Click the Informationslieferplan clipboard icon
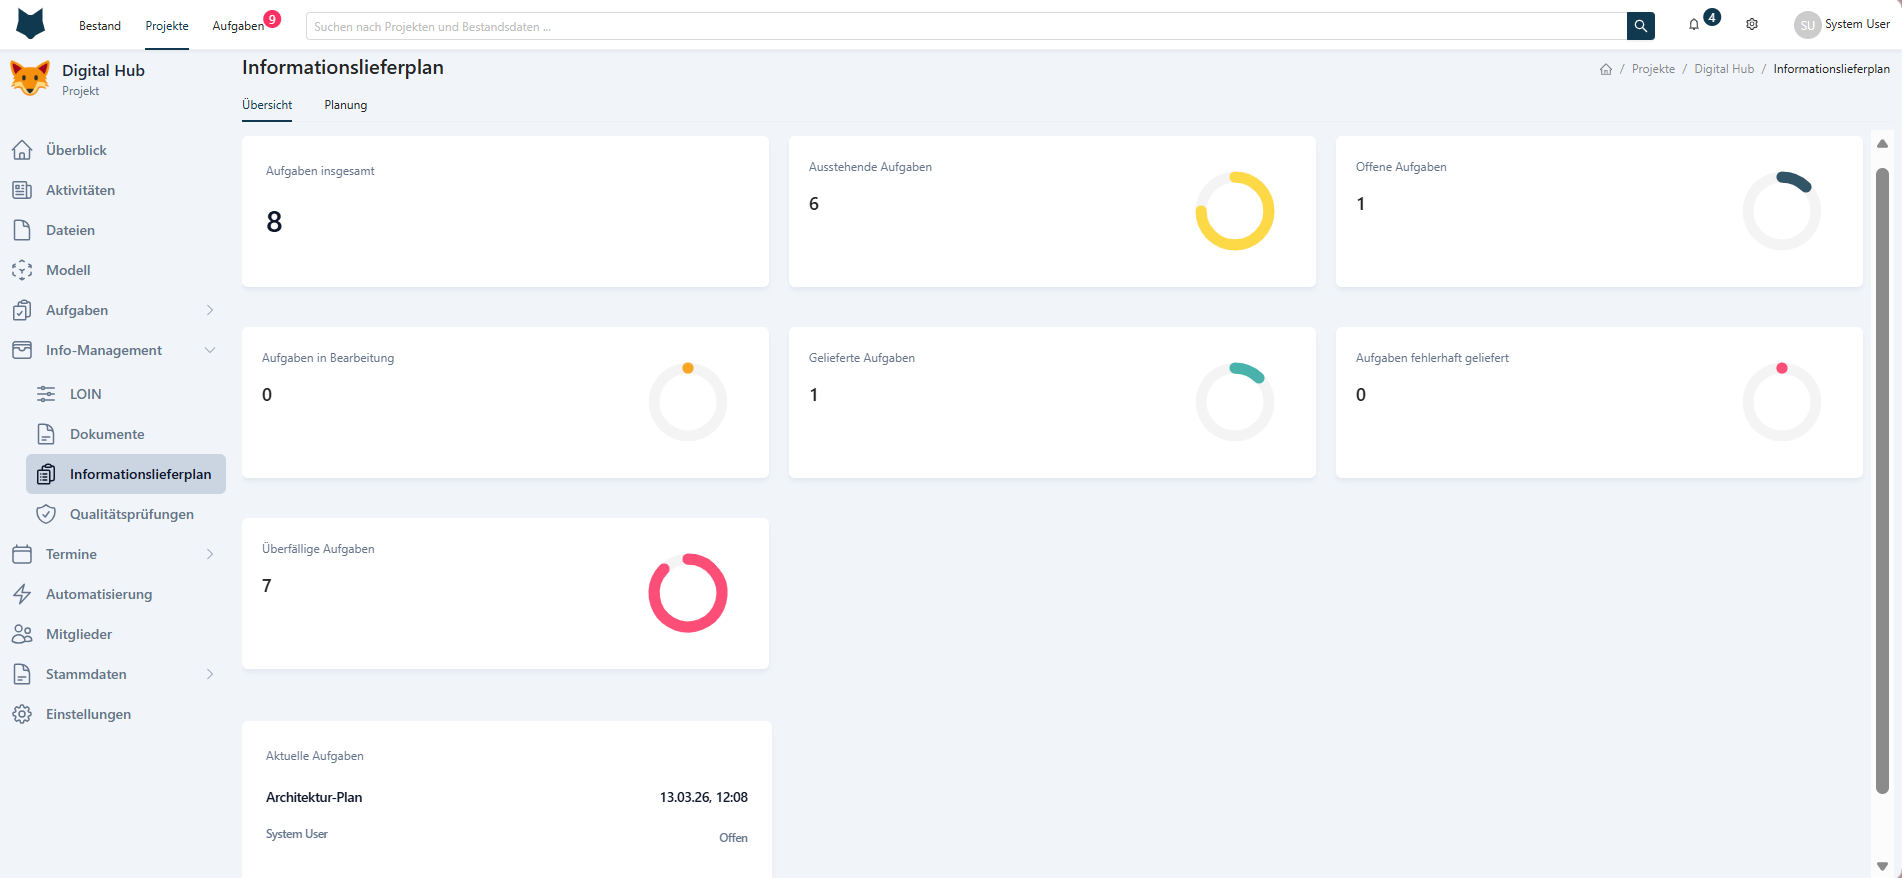 coord(46,474)
